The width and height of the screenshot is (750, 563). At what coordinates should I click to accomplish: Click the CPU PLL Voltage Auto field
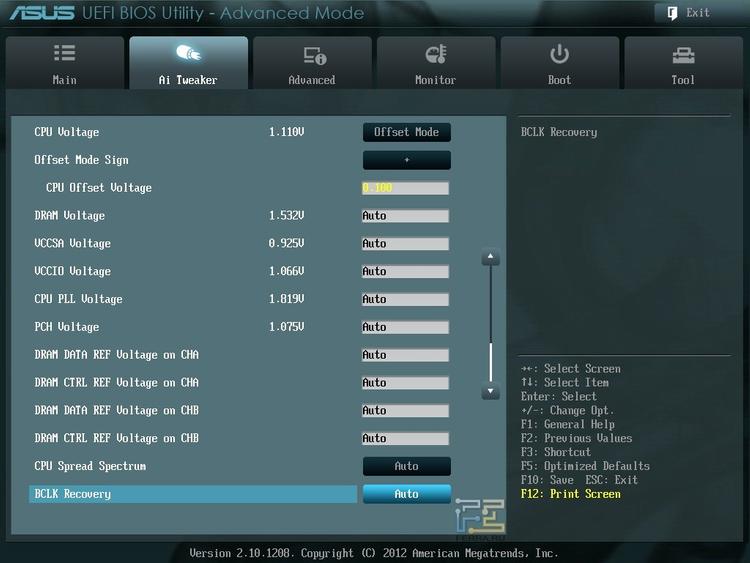(x=405, y=299)
